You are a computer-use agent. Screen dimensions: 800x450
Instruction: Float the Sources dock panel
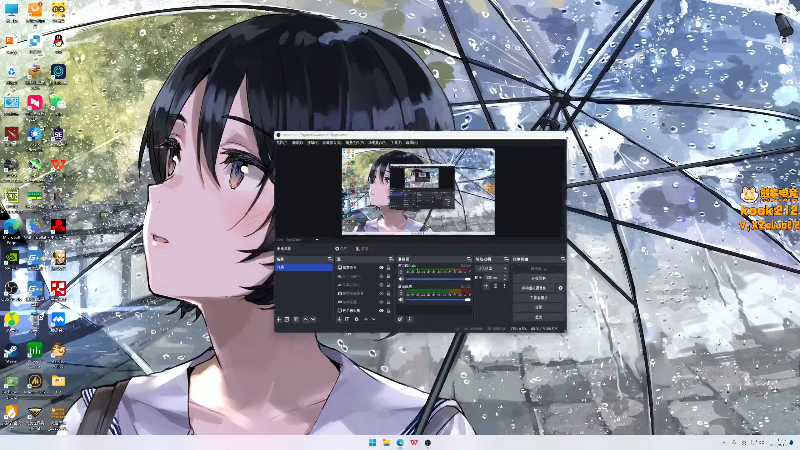coord(391,259)
